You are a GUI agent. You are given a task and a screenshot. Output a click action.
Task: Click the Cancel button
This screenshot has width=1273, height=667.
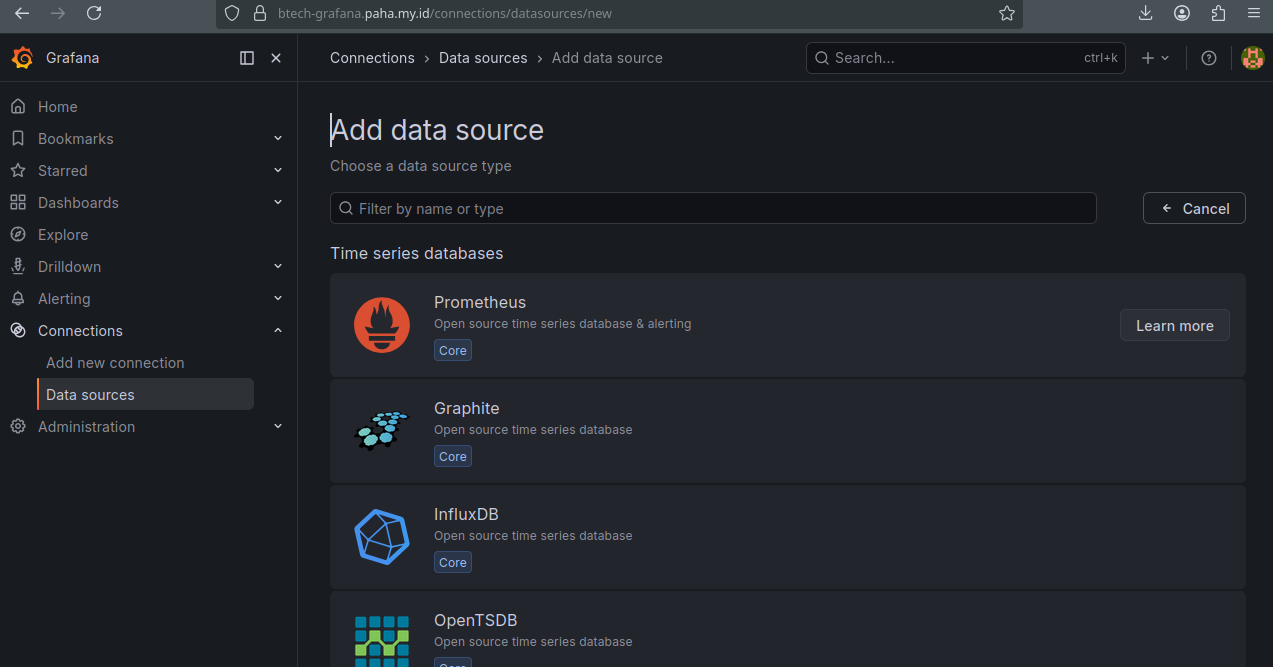pos(1194,208)
